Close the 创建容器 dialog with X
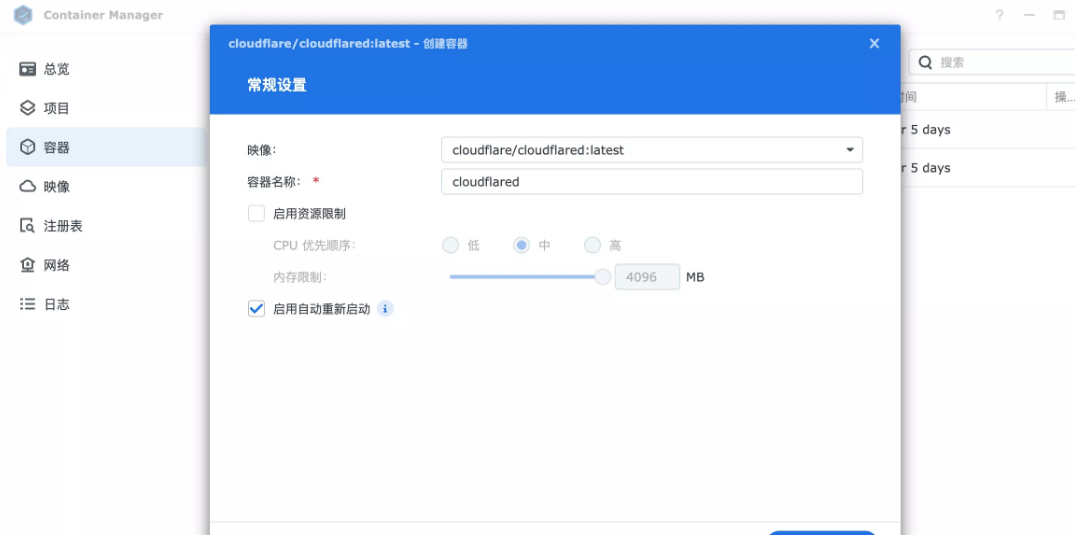The width and height of the screenshot is (1075, 552). pos(874,43)
